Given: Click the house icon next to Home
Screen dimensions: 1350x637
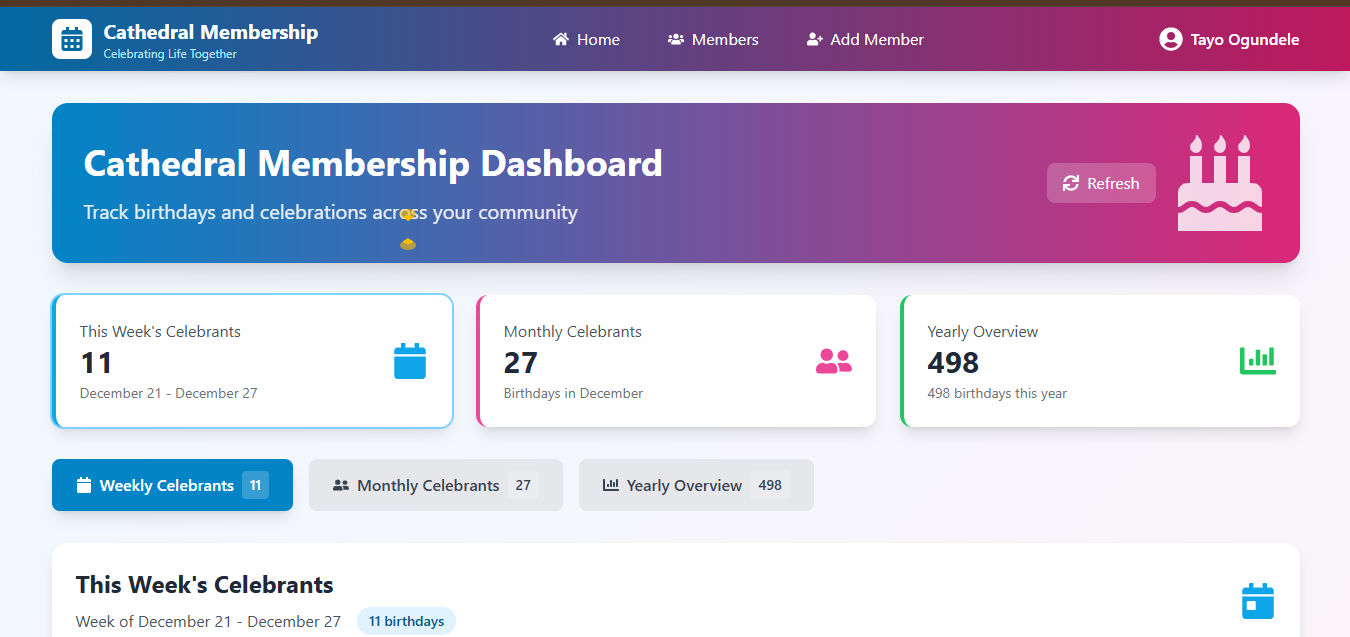Looking at the screenshot, I should tap(561, 39).
